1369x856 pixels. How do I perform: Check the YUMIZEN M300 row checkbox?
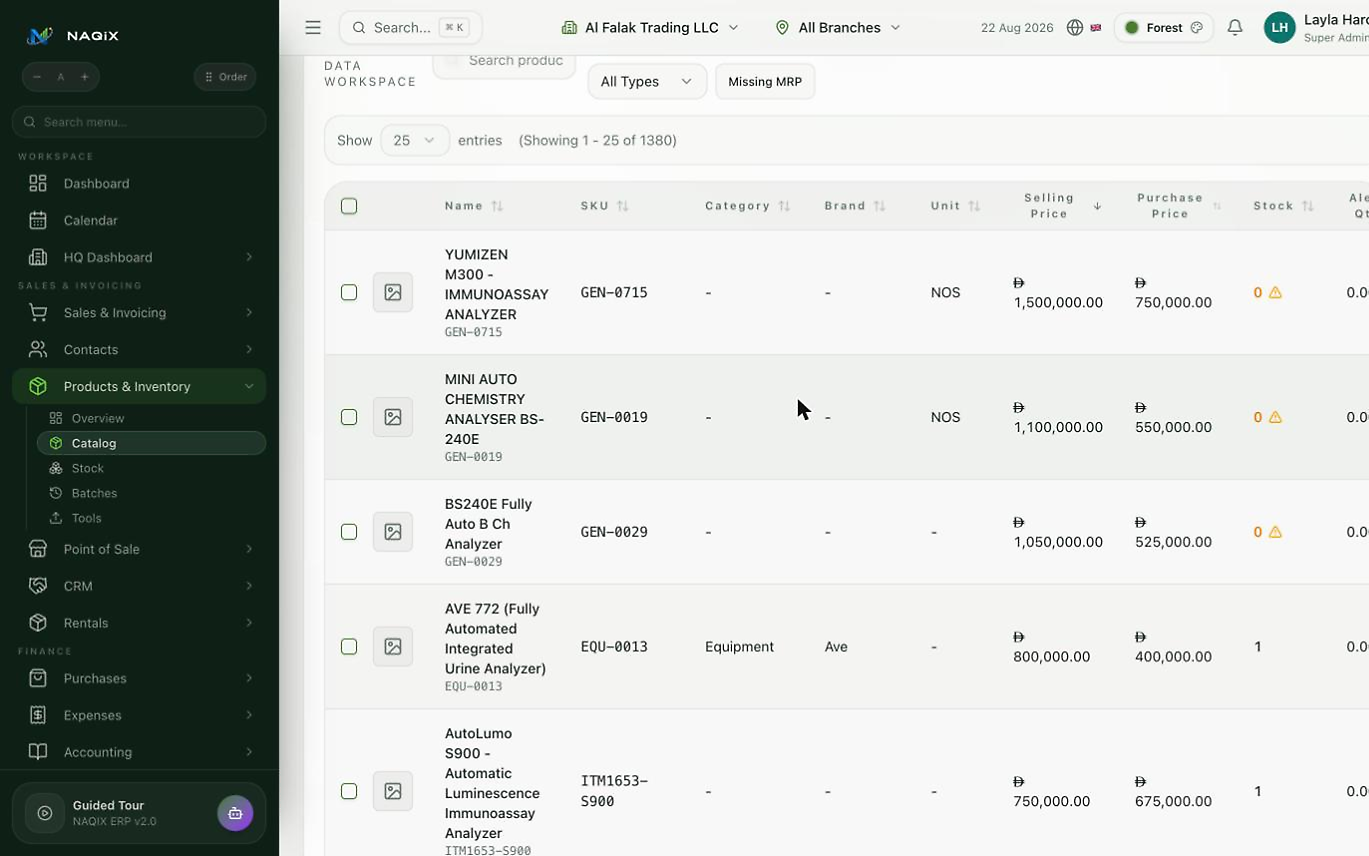click(349, 292)
